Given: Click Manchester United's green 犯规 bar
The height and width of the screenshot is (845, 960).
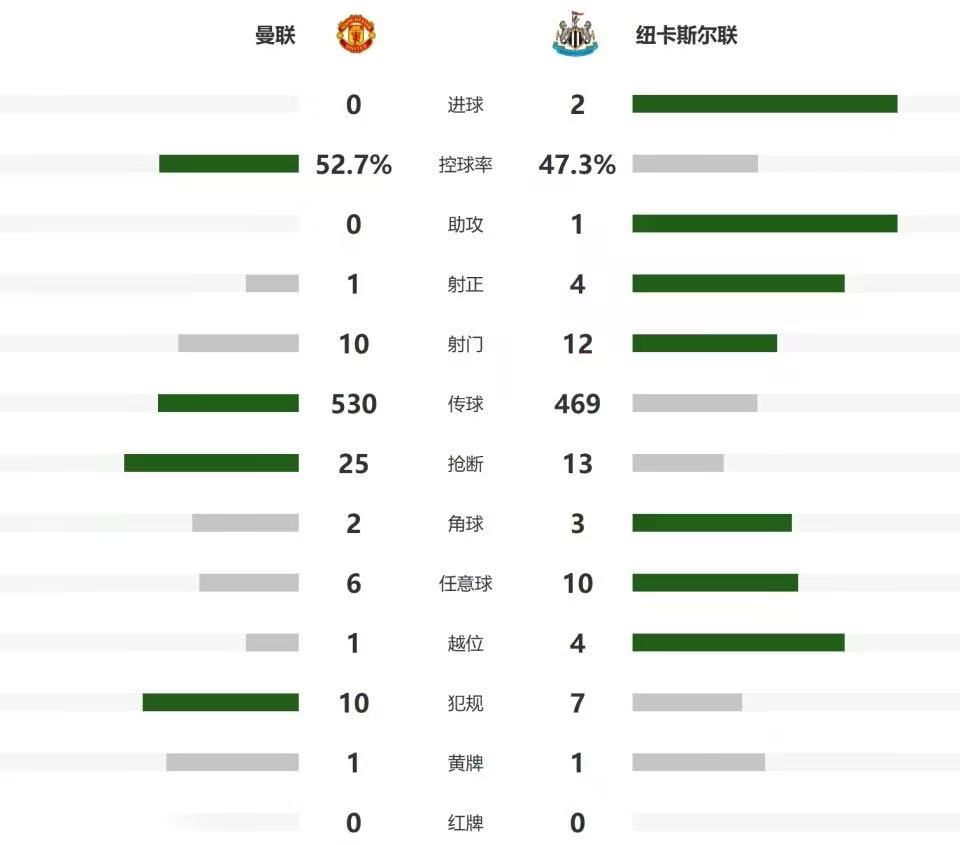Looking at the screenshot, I should tap(220, 702).
